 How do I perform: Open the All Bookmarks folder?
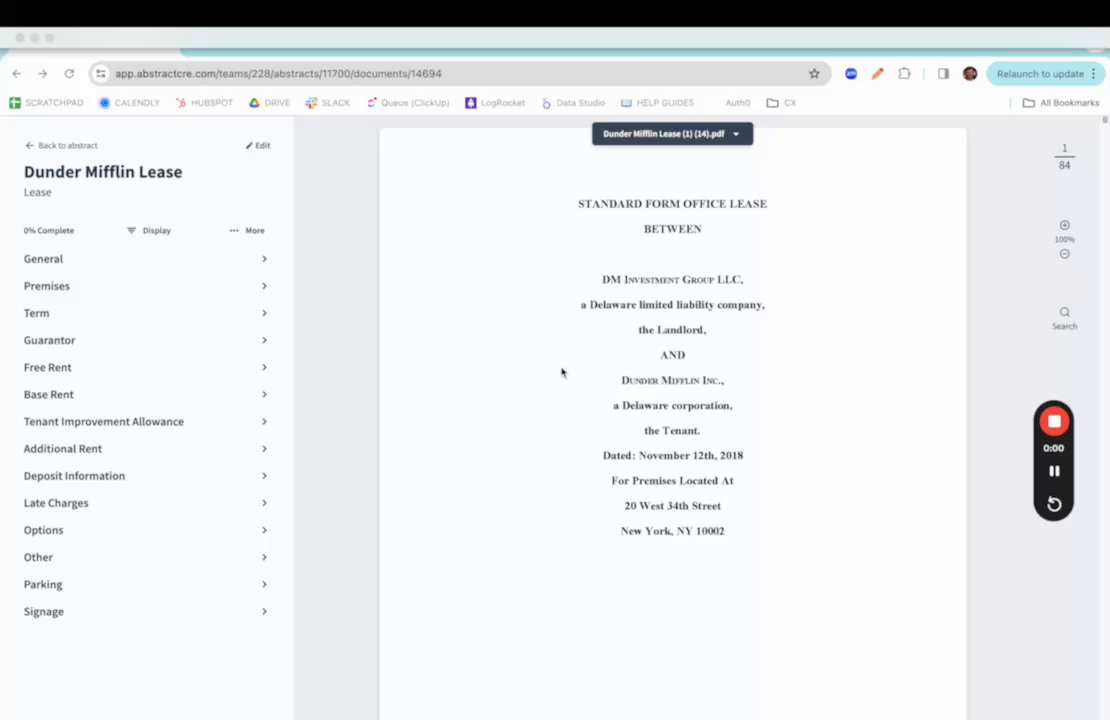pos(1060,103)
